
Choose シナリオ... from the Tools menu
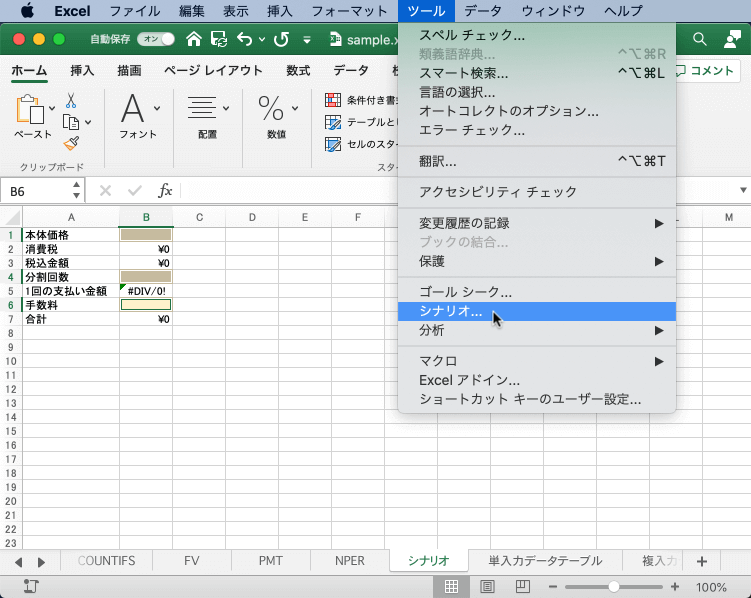point(536,311)
